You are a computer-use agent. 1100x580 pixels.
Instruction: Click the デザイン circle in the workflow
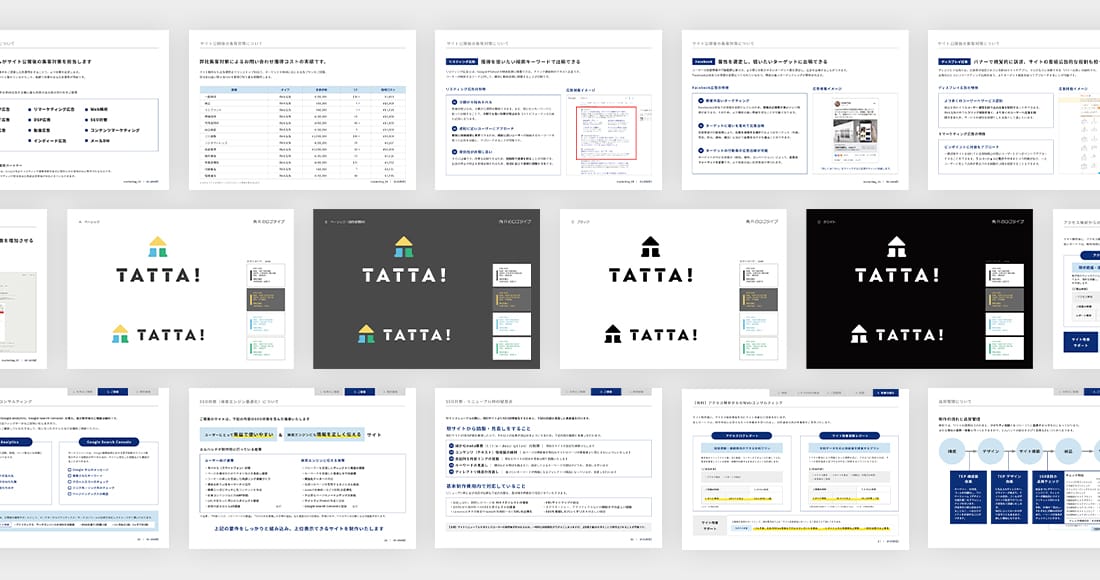(991, 452)
